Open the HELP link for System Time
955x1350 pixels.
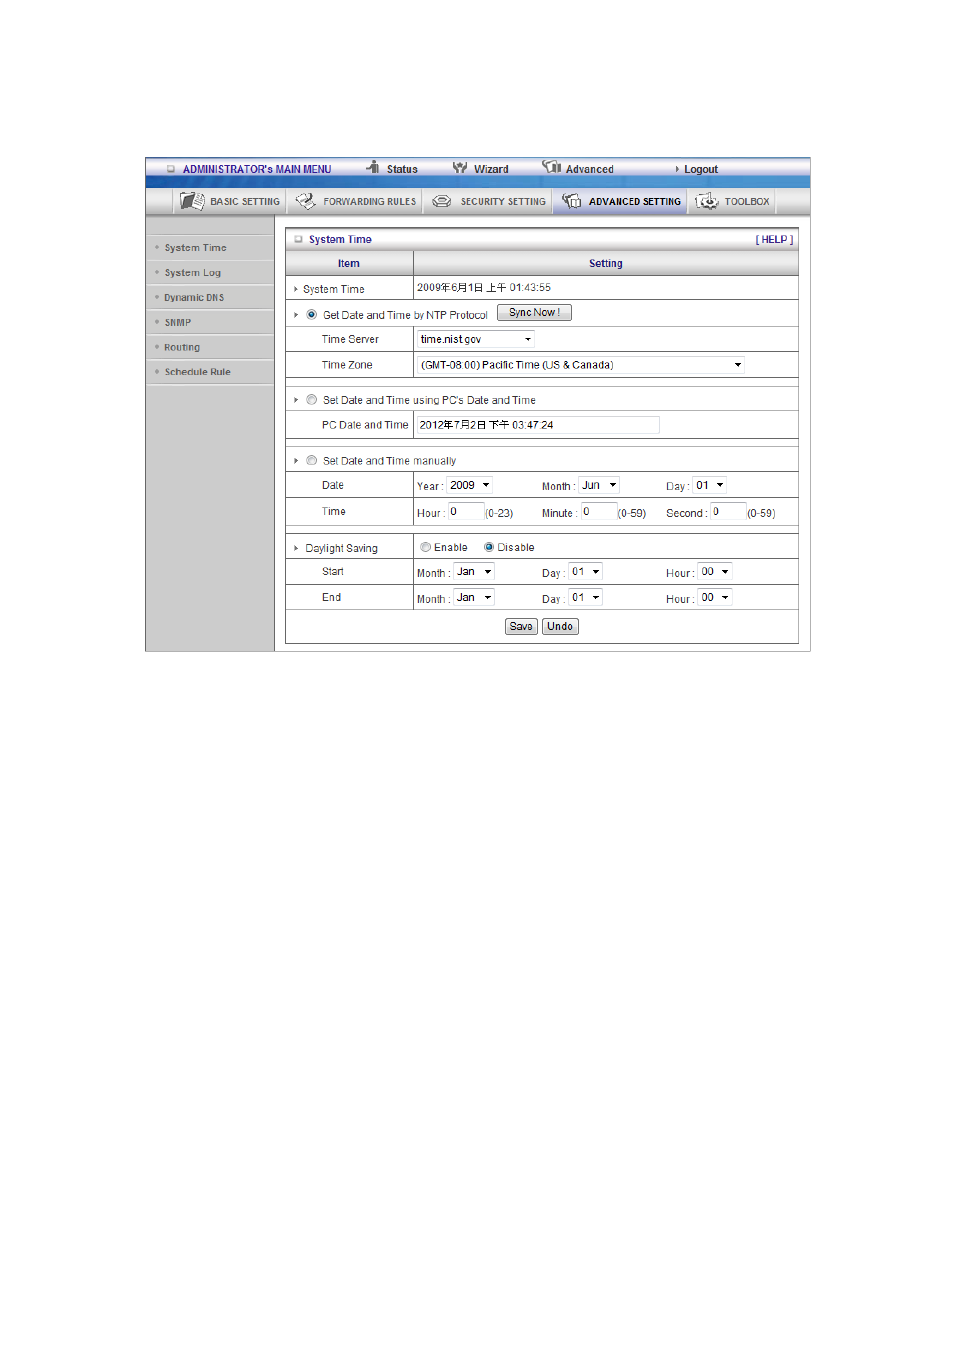(x=774, y=240)
